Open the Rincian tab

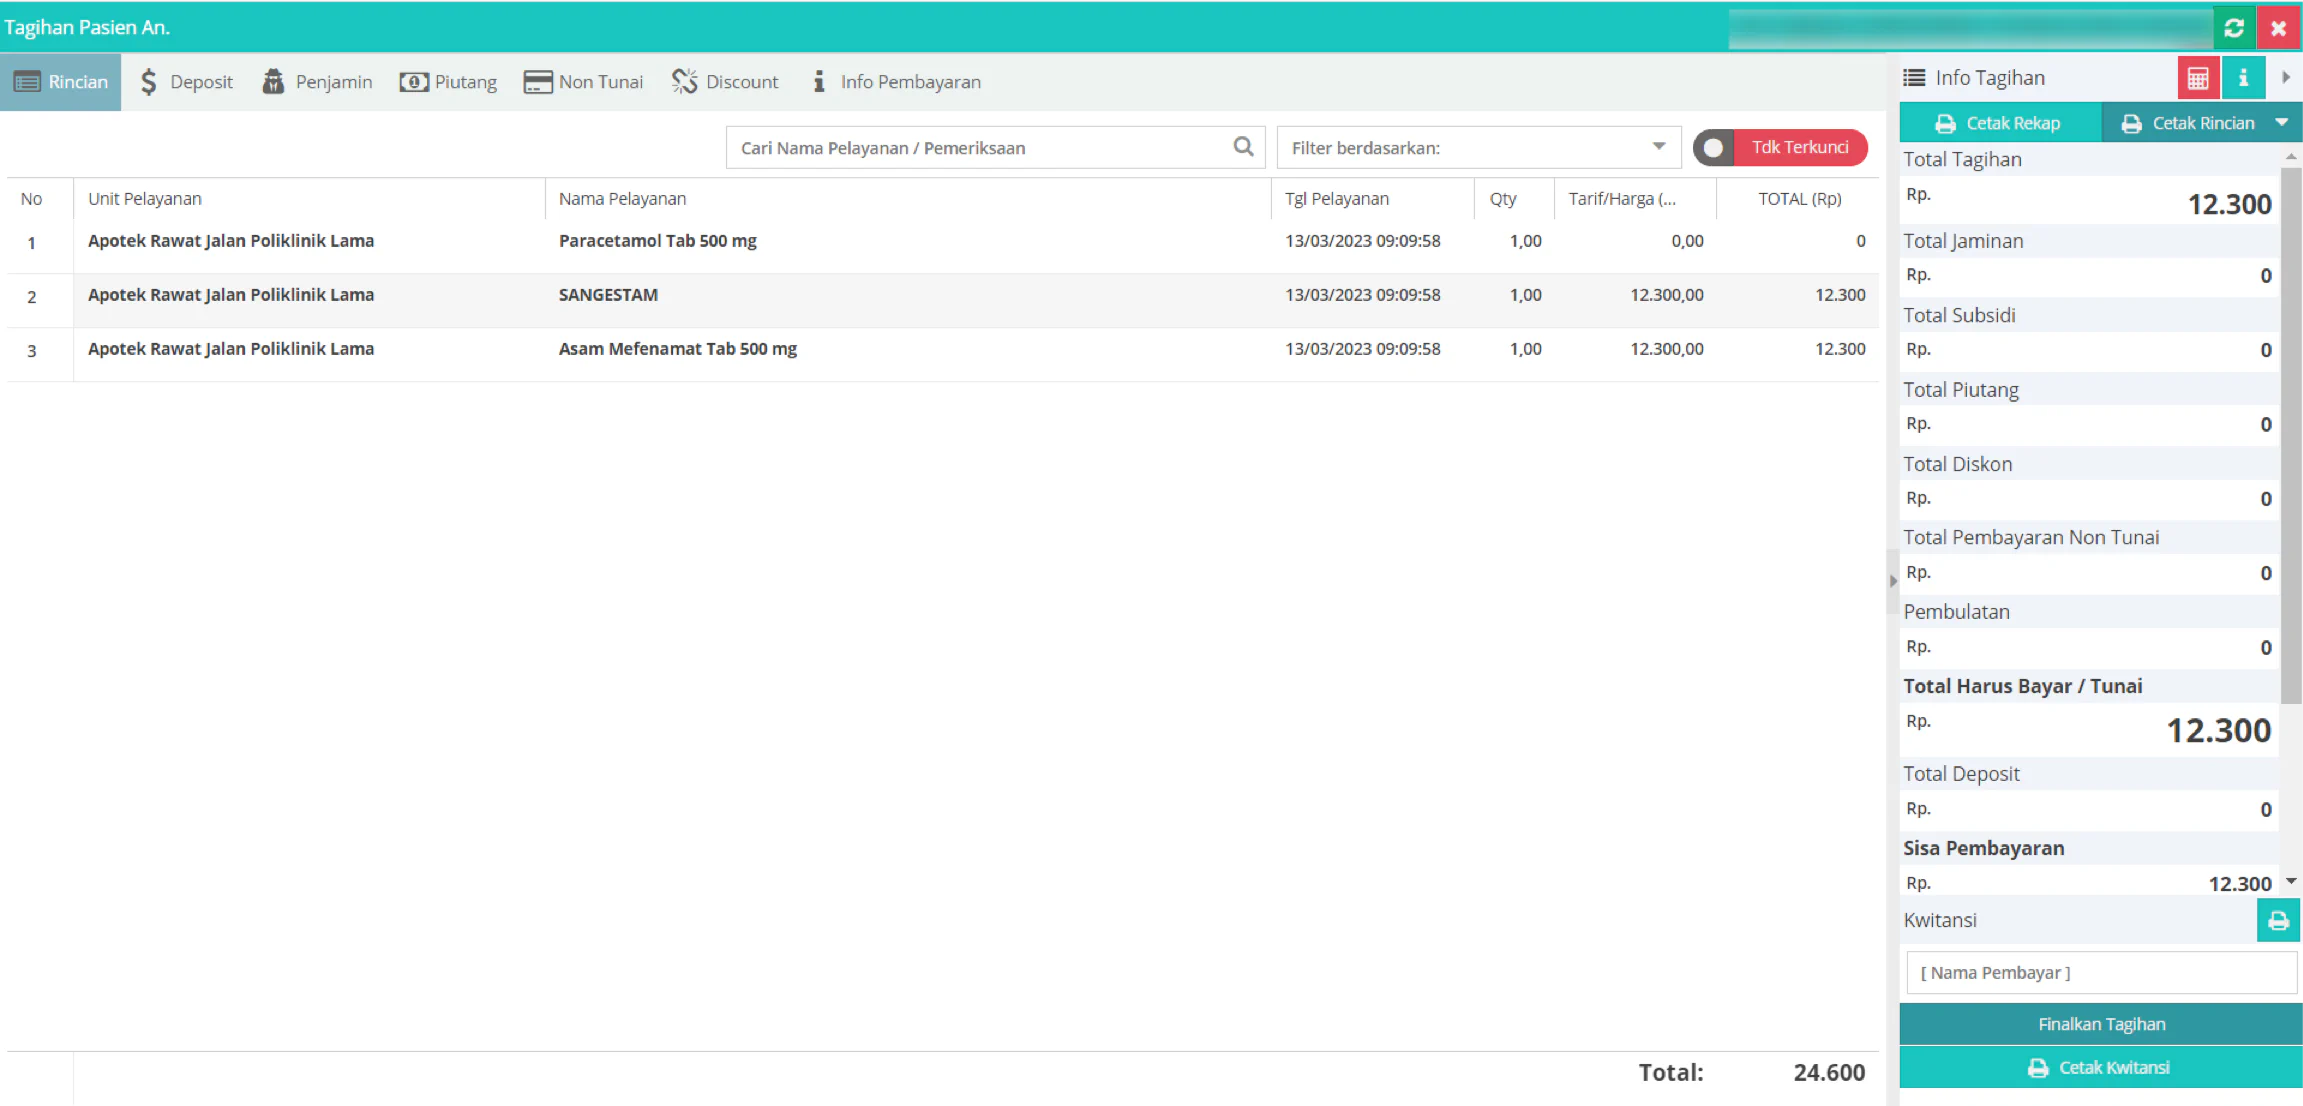click(60, 82)
